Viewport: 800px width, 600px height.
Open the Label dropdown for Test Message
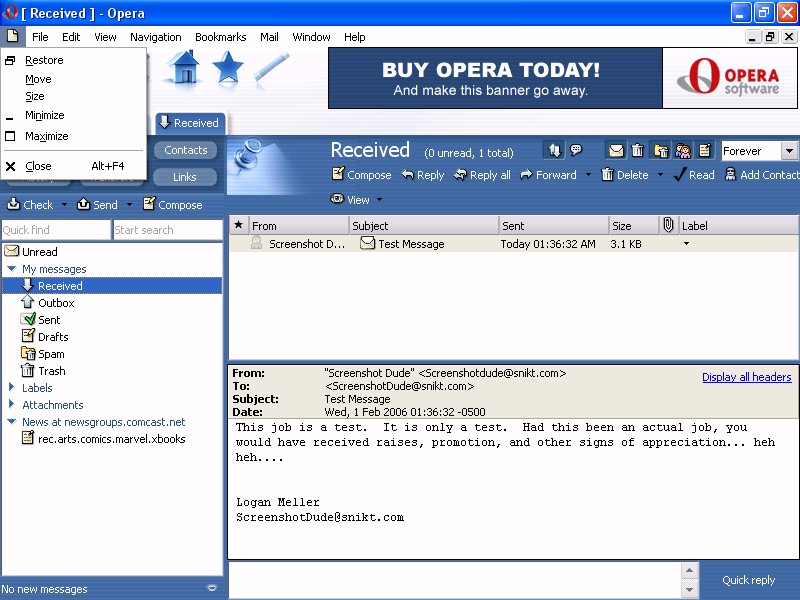pyautogui.click(x=686, y=244)
